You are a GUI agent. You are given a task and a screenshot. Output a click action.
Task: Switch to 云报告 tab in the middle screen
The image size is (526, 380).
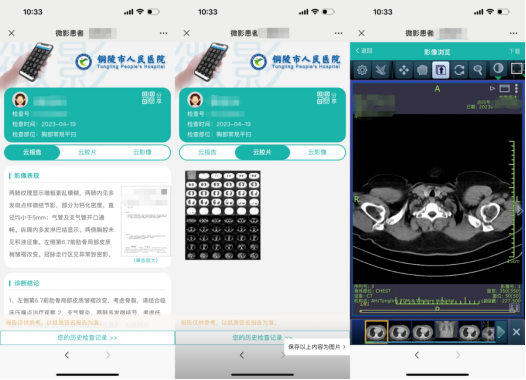[x=207, y=152]
